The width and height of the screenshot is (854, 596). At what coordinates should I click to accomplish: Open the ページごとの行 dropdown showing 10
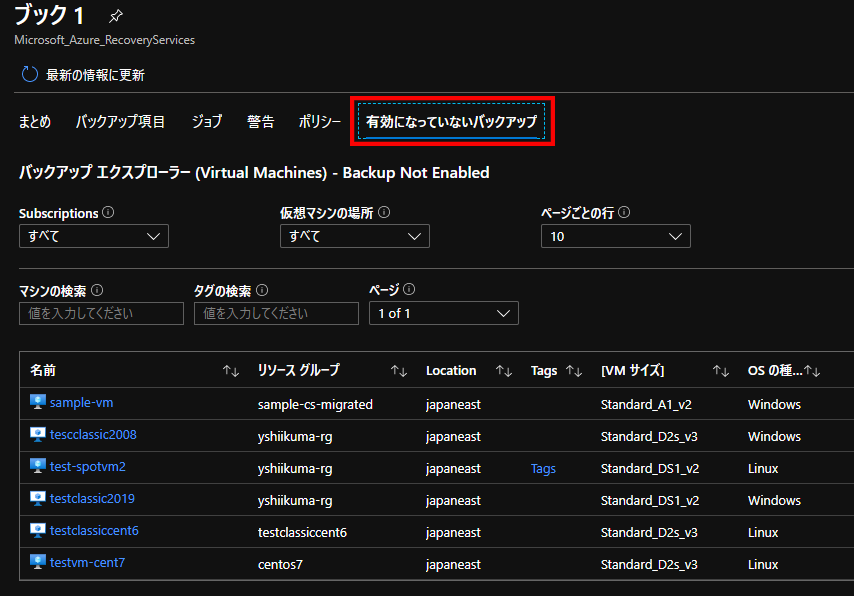615,236
